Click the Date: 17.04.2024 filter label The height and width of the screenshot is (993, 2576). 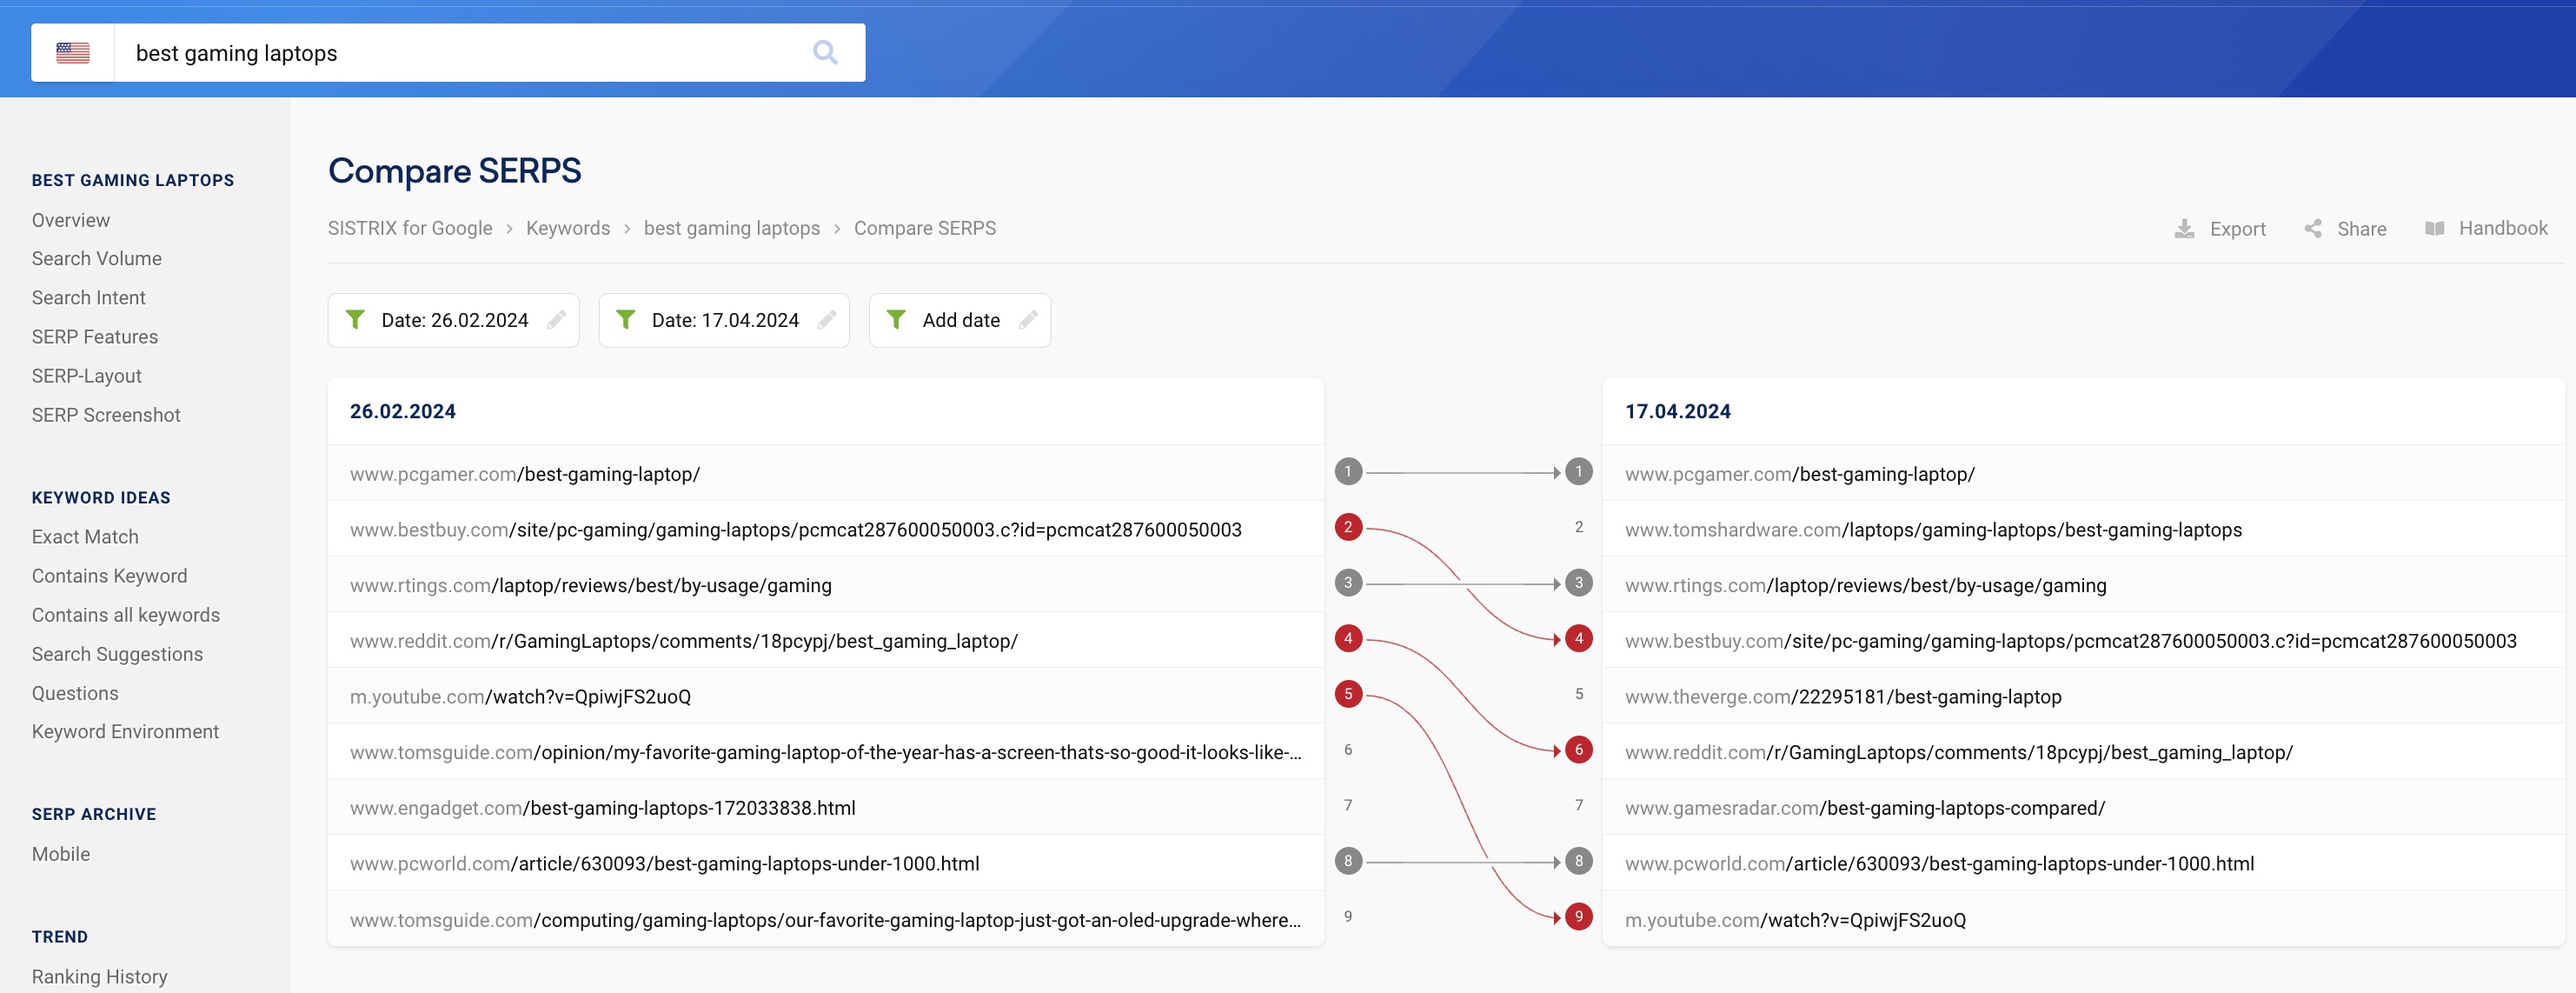[726, 320]
